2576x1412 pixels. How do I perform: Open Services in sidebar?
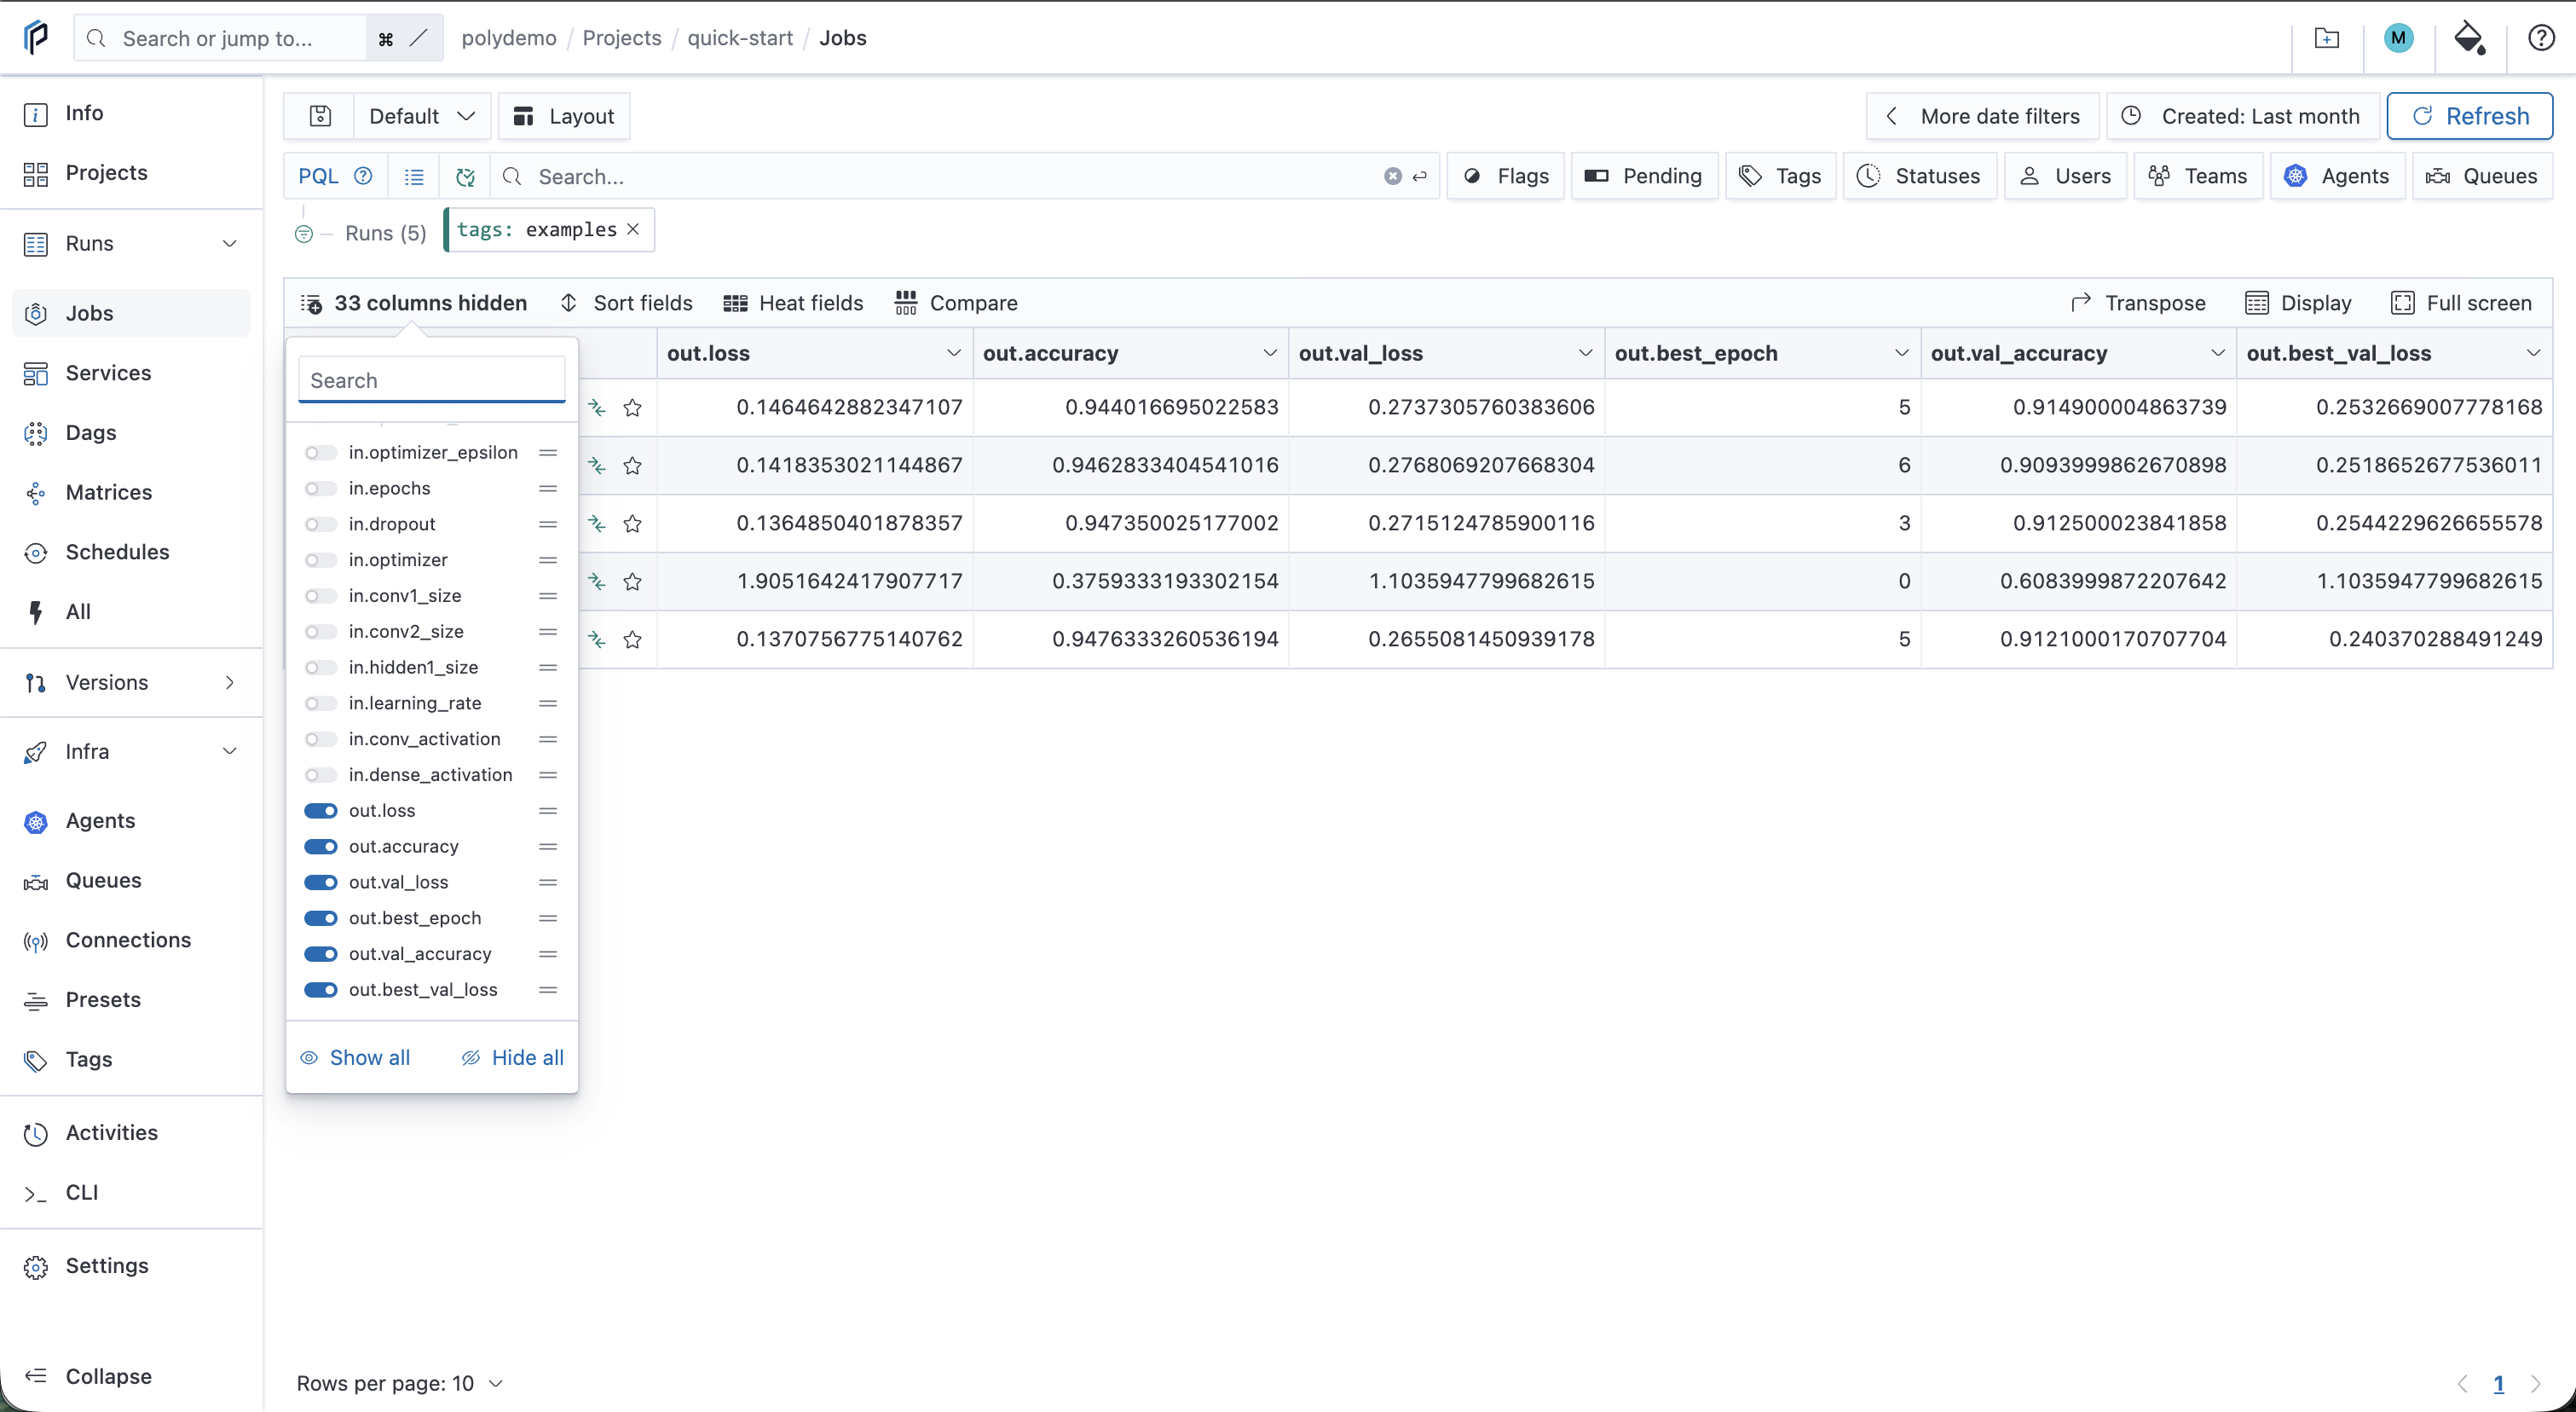(132, 373)
